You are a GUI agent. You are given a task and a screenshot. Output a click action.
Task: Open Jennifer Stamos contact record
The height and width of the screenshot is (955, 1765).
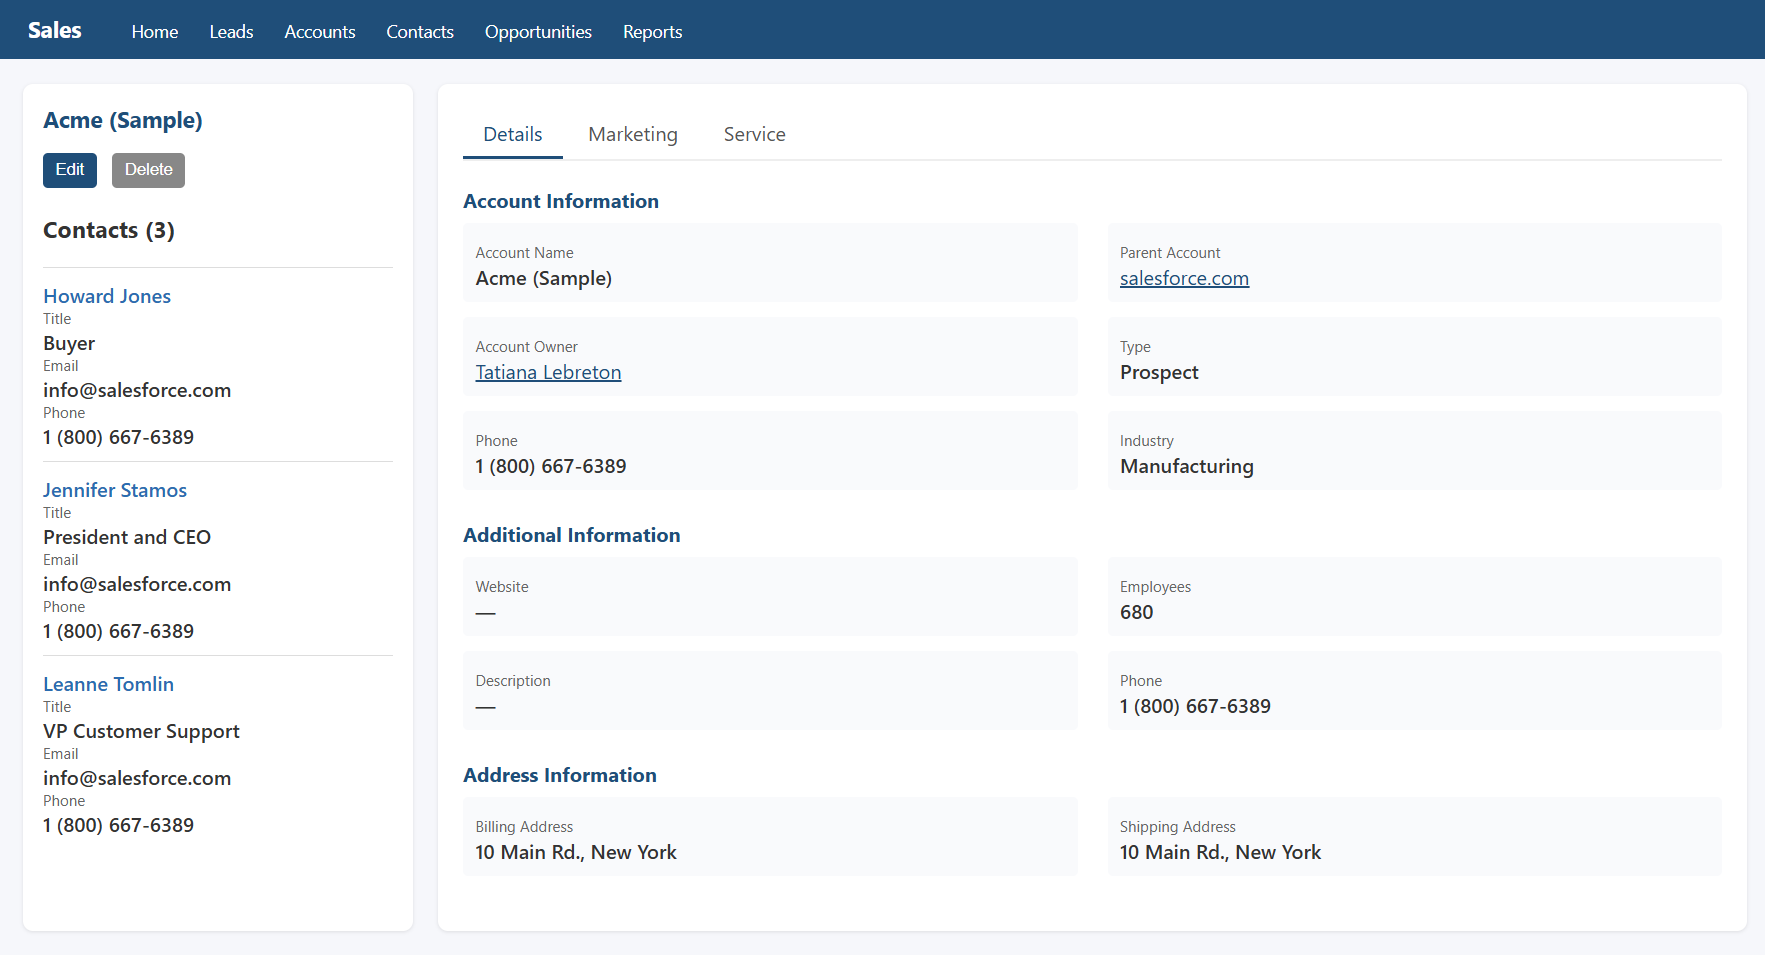pyautogui.click(x=115, y=490)
